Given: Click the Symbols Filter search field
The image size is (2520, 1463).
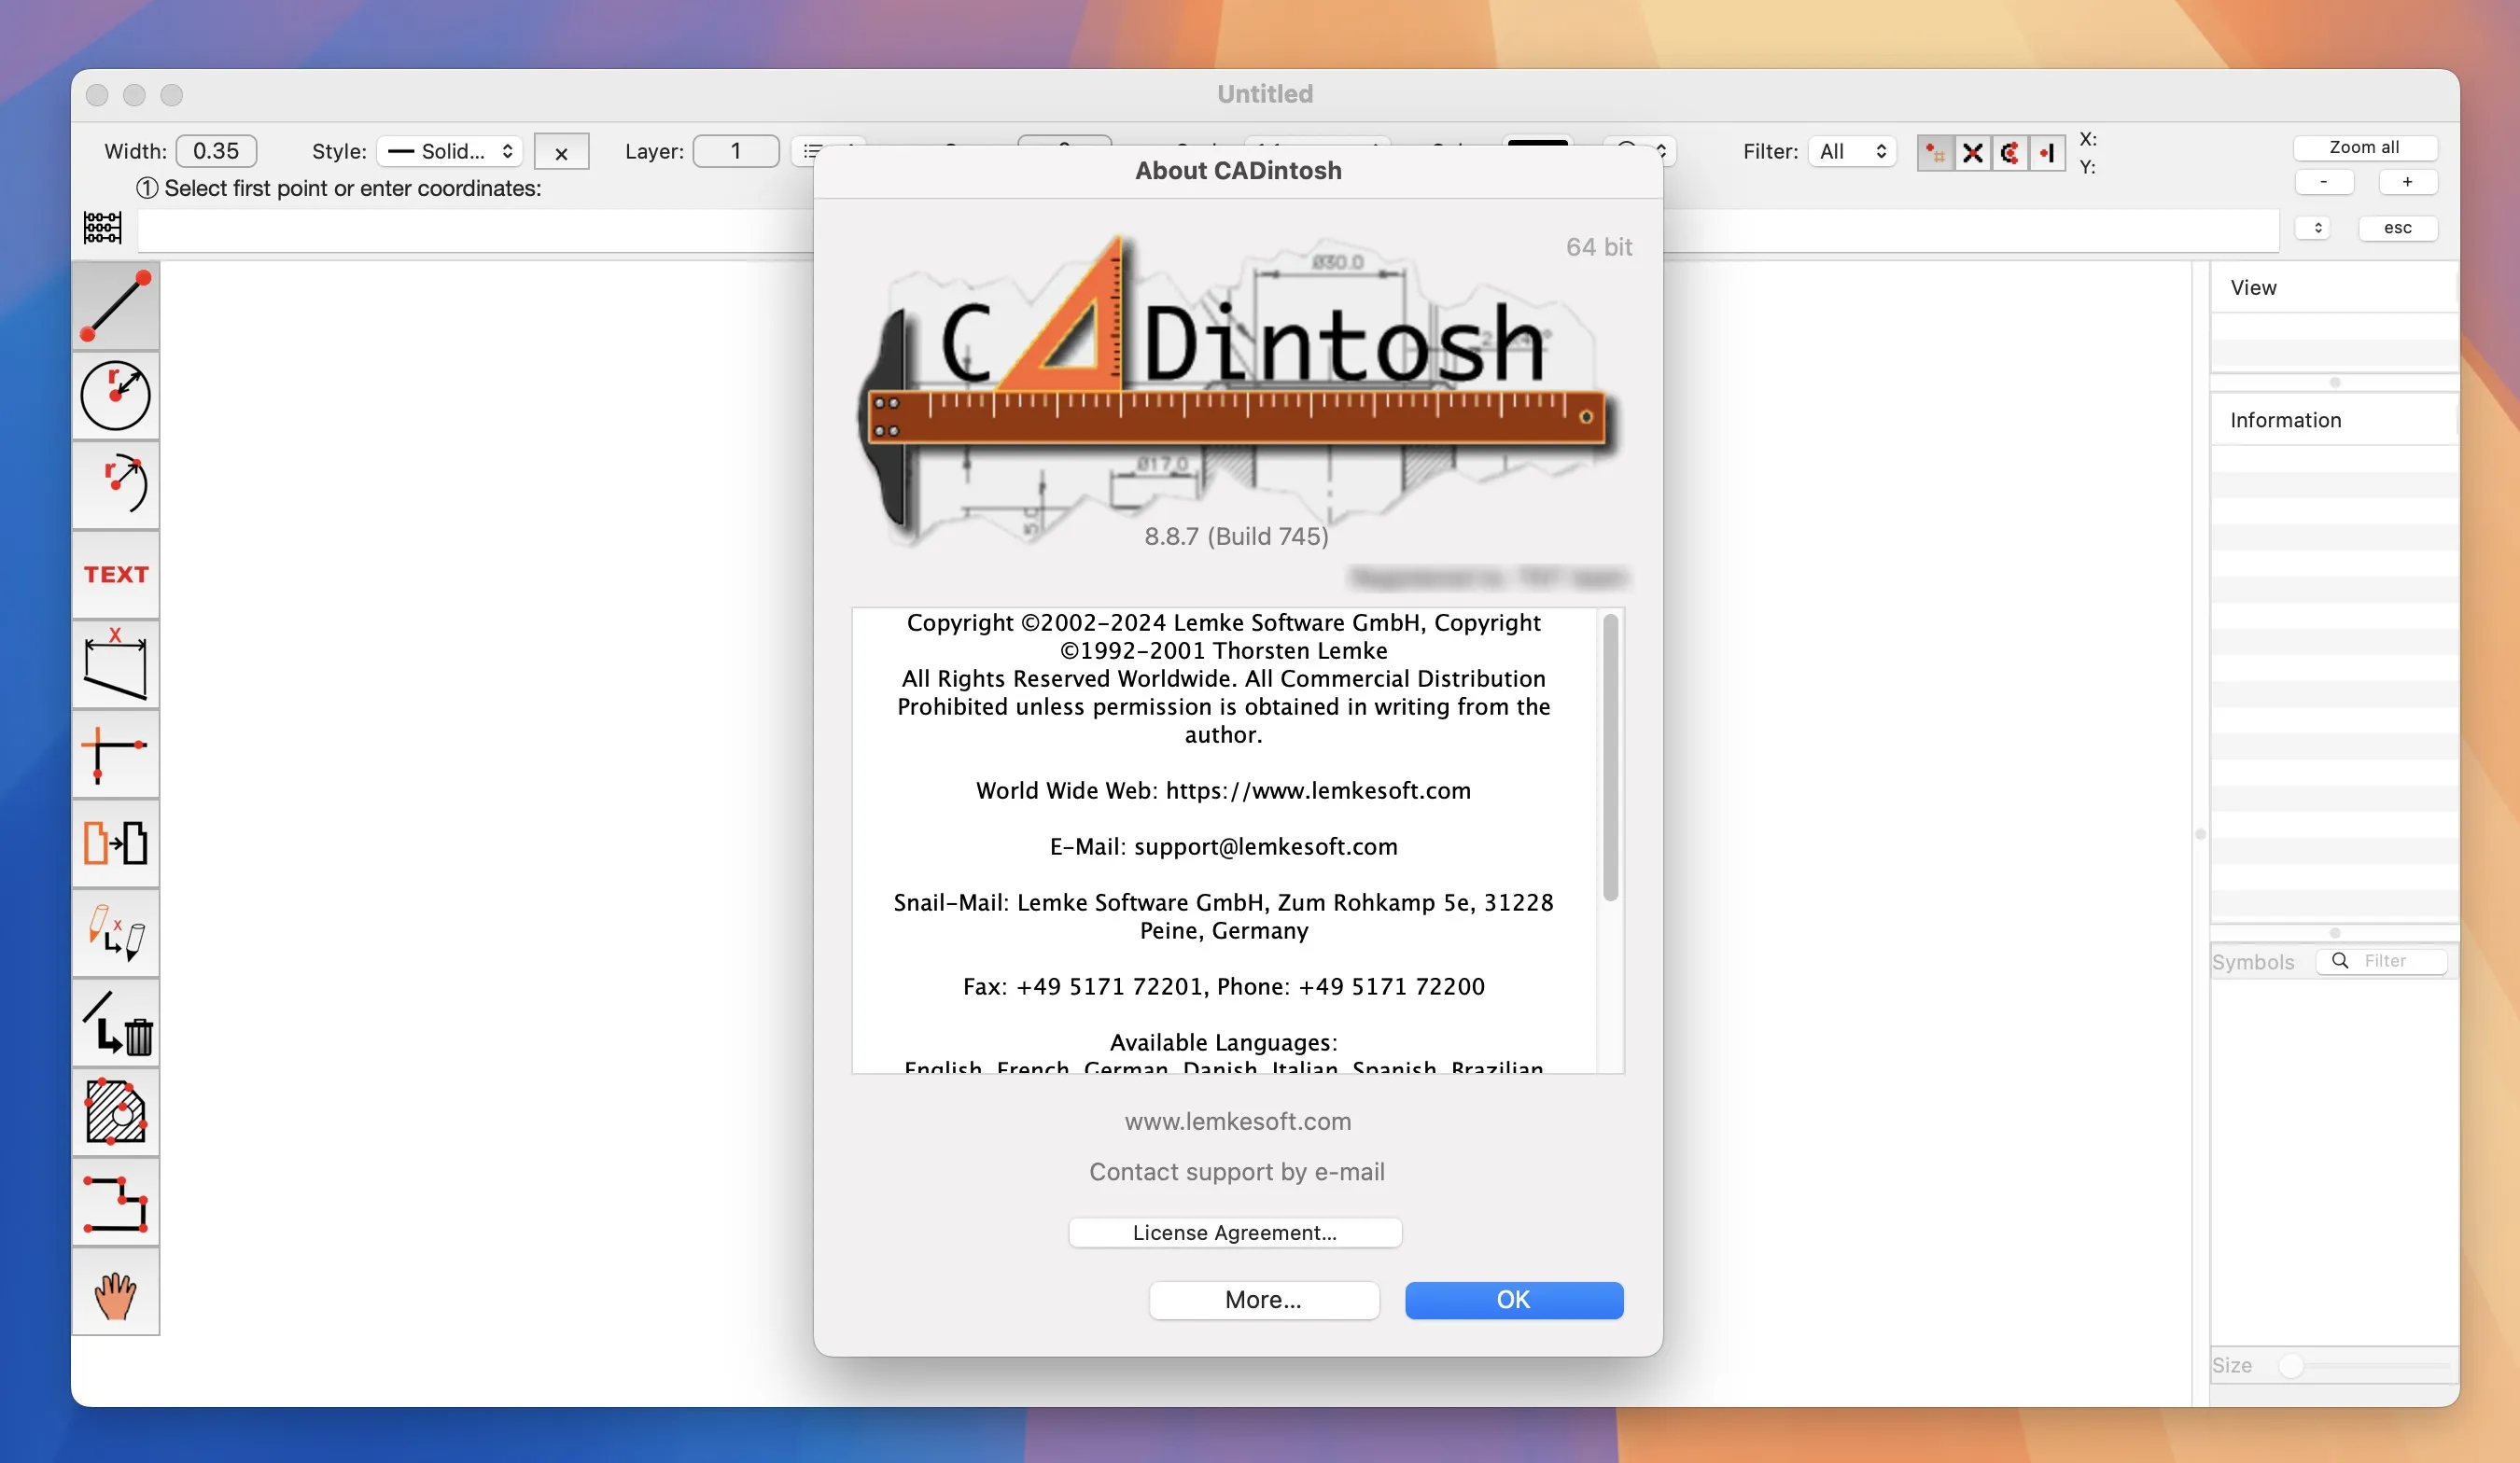Looking at the screenshot, I should tap(2382, 960).
